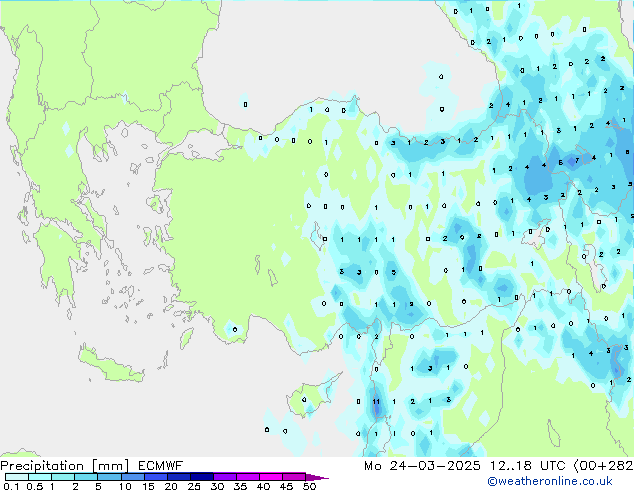
Task: Click the '35' legend scale label
Action: coord(240,486)
